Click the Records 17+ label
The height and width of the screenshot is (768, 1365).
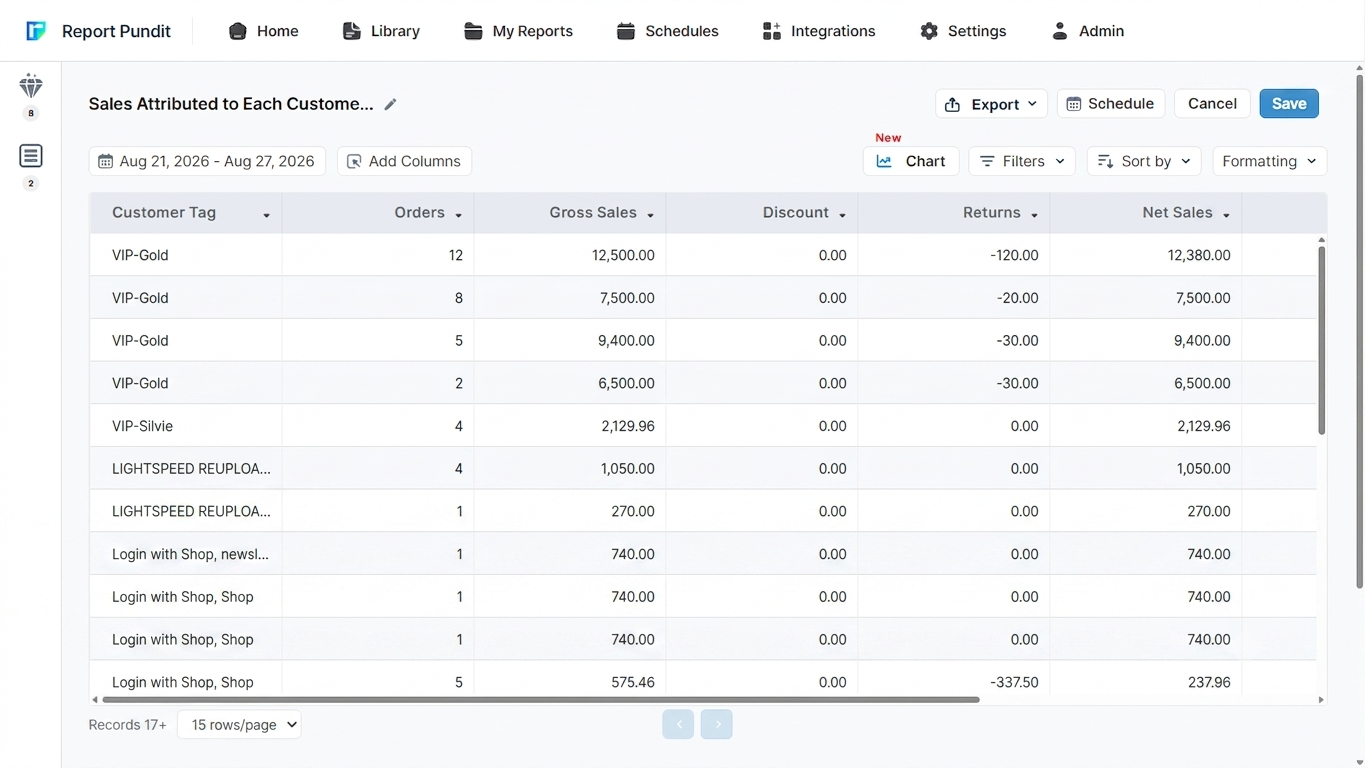tap(128, 725)
